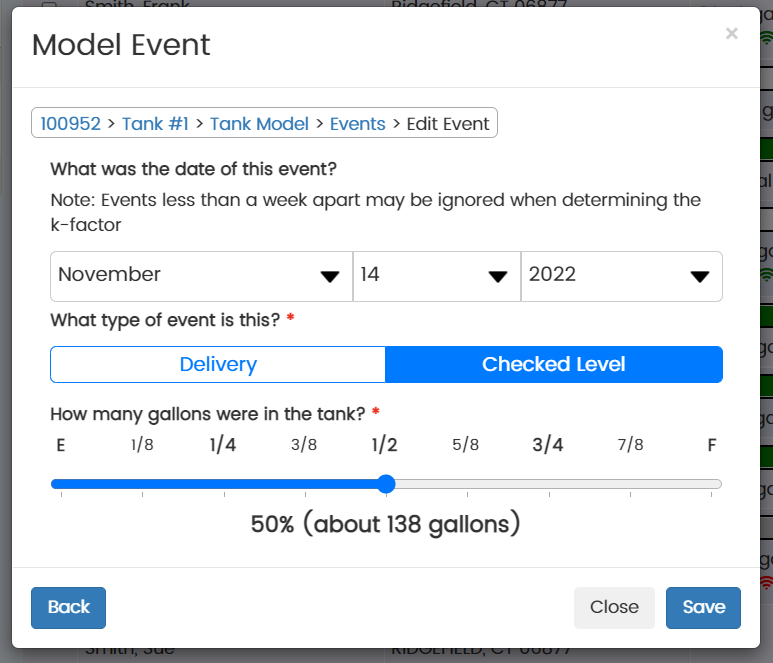Click the 1/8 tick label

[142, 446]
